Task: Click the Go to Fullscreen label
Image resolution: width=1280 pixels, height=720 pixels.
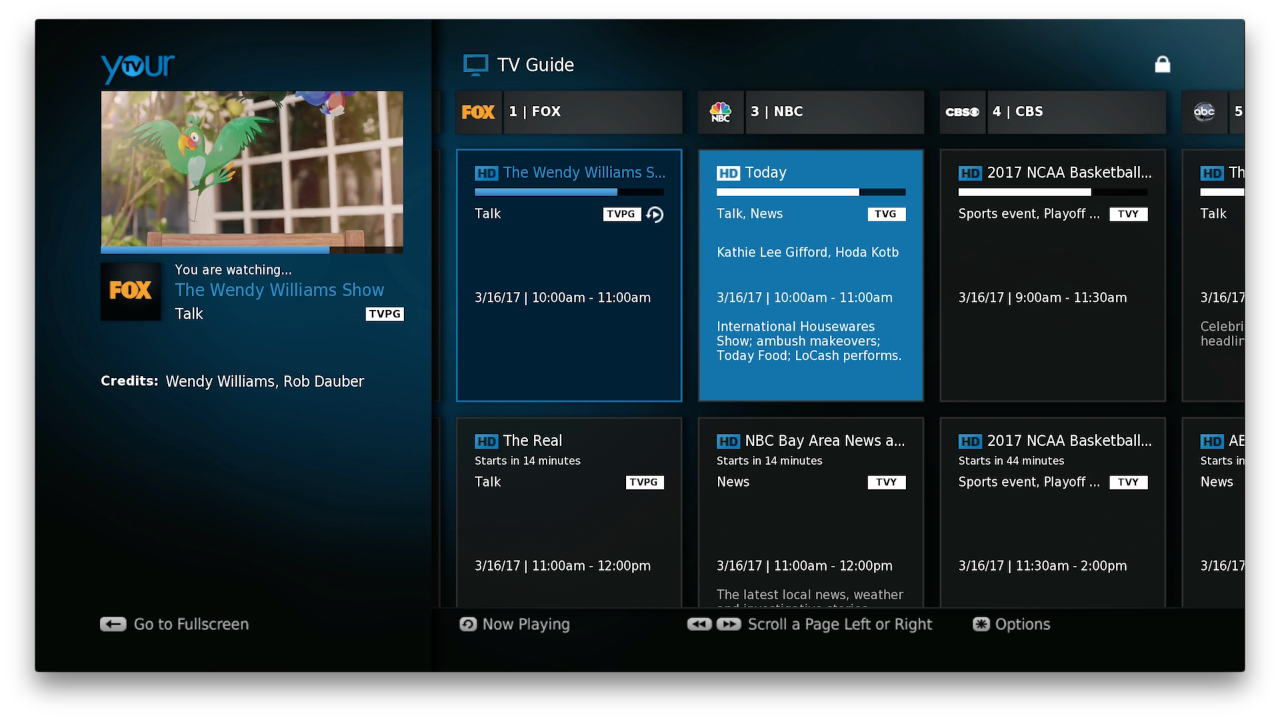Action: [191, 623]
